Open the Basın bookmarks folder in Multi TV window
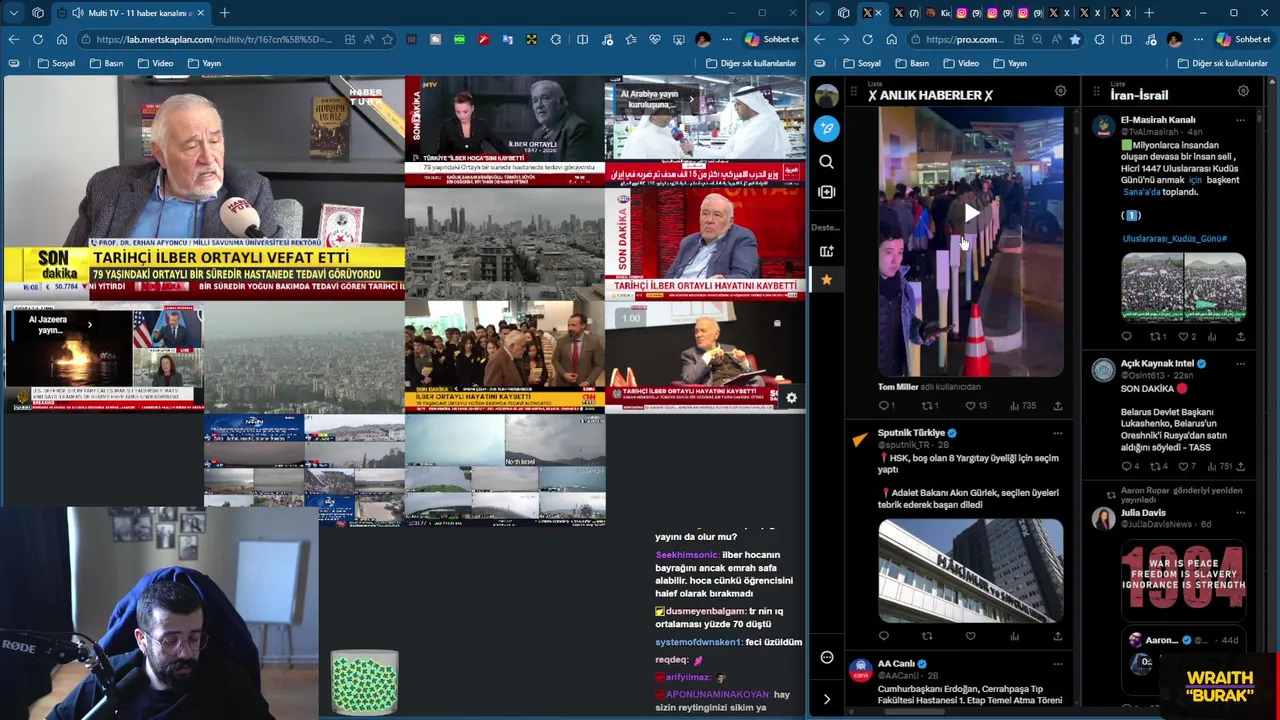Screen dimensions: 1280x720 [x=106, y=63]
